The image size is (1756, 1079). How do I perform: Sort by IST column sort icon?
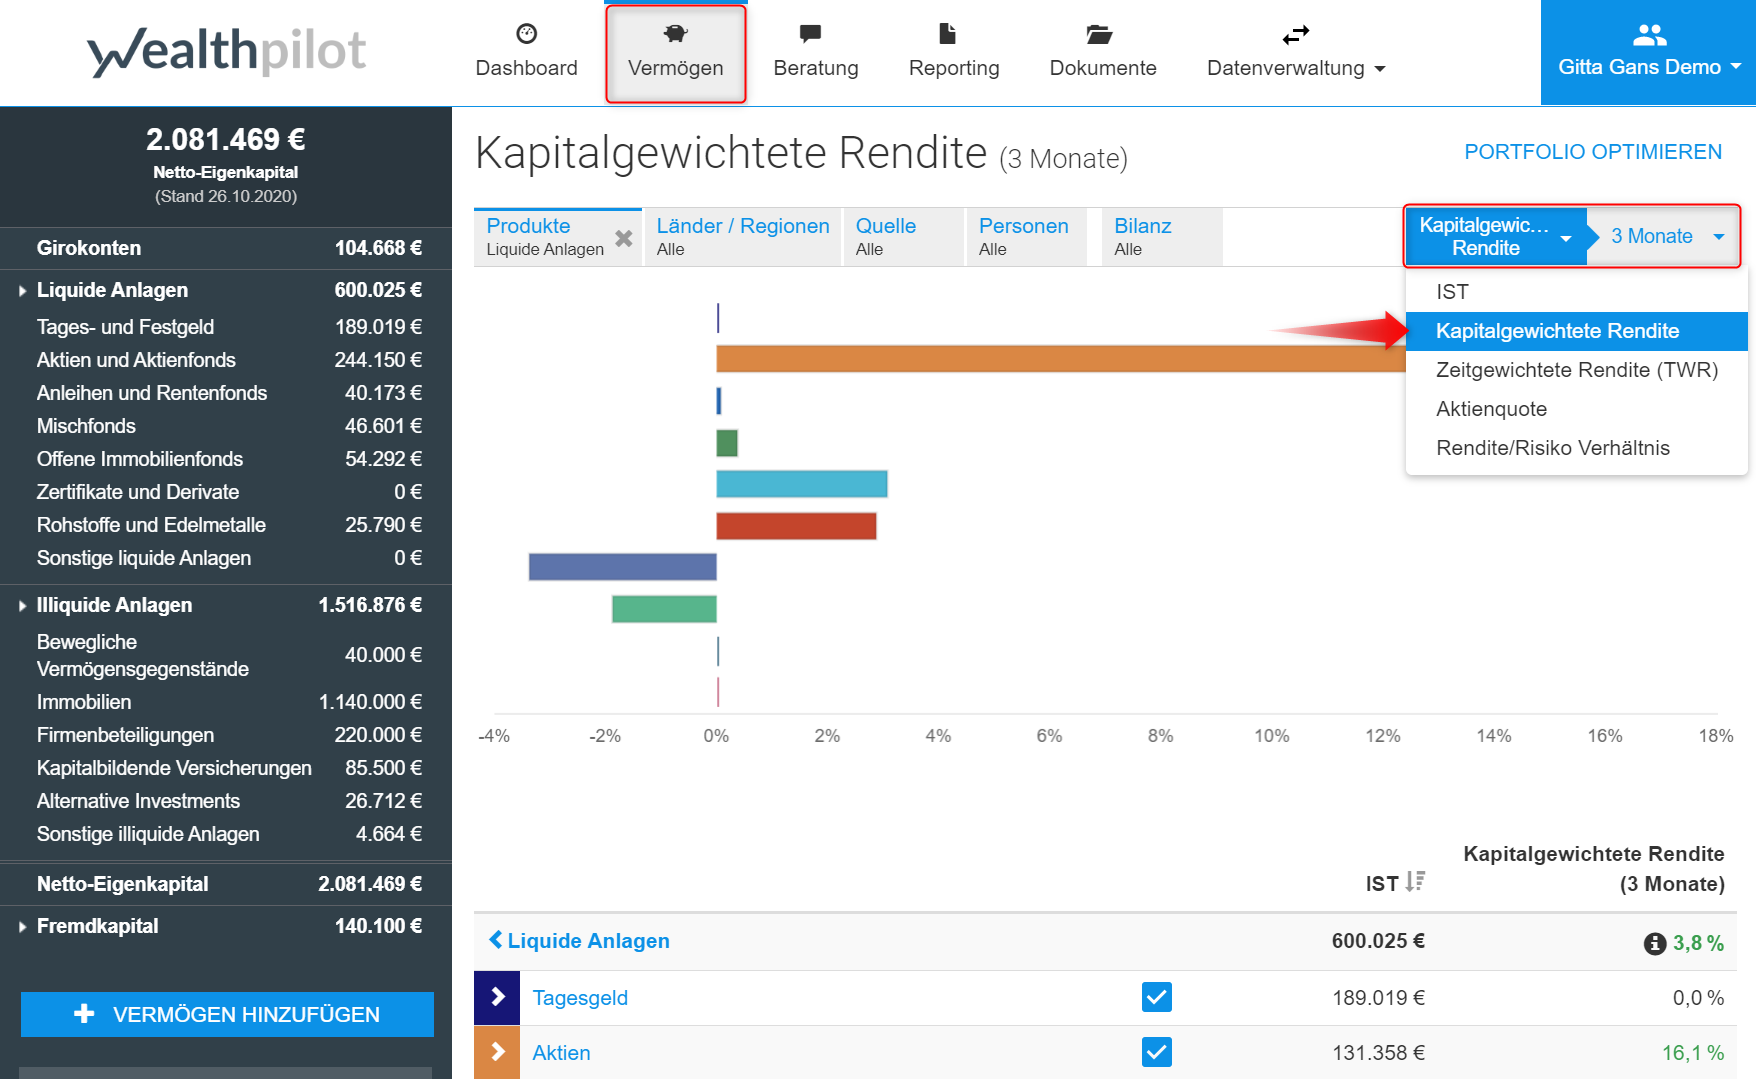point(1415,881)
